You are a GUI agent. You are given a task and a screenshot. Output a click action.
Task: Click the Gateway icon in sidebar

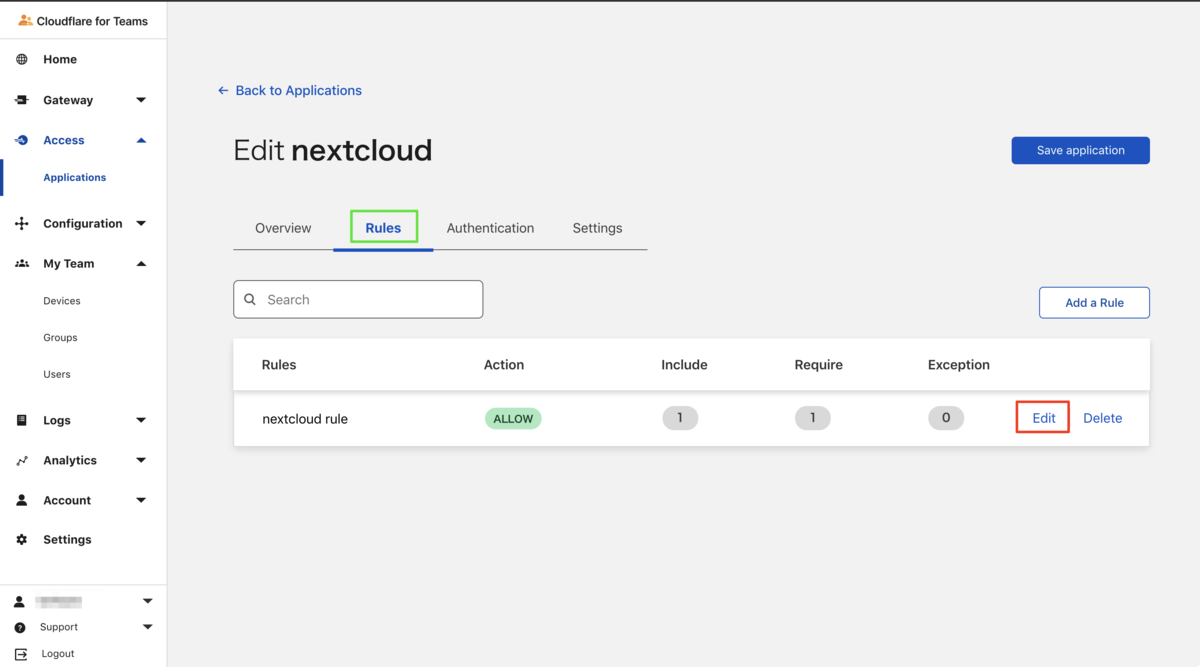22,100
